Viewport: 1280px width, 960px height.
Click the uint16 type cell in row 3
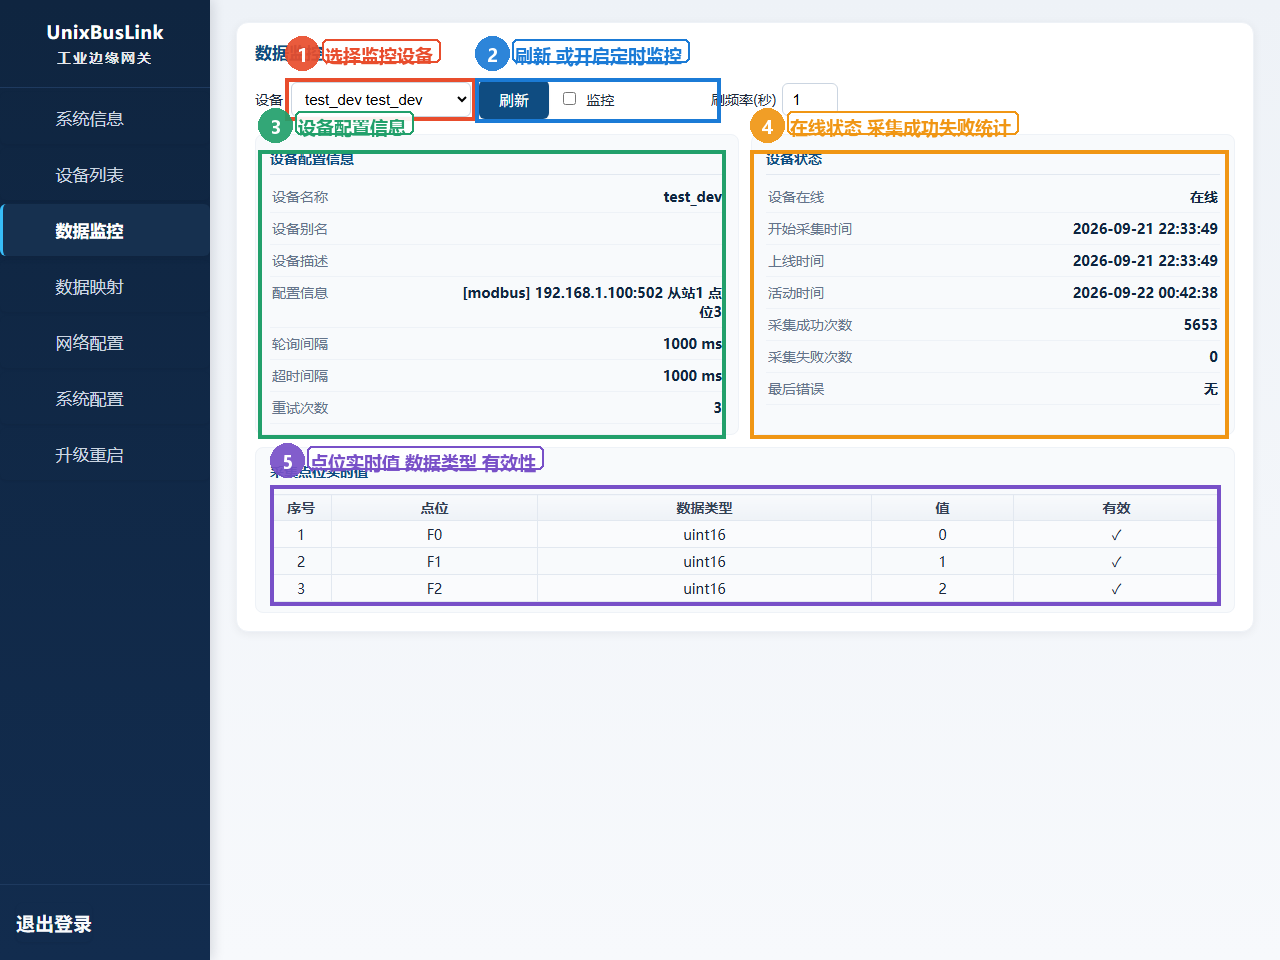pos(704,589)
